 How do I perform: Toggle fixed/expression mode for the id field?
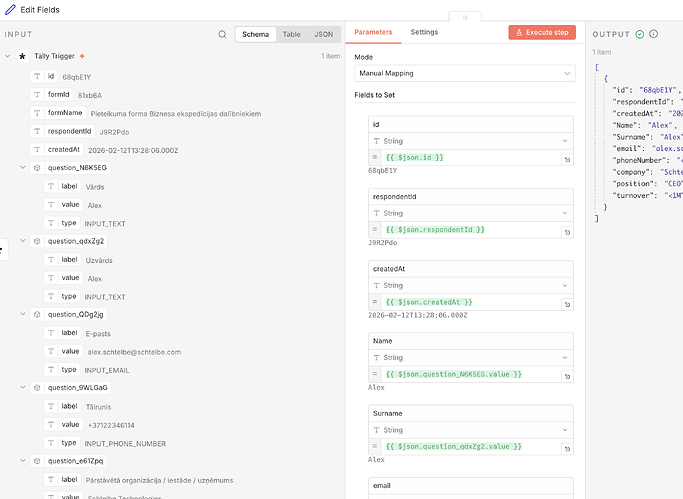376,159
